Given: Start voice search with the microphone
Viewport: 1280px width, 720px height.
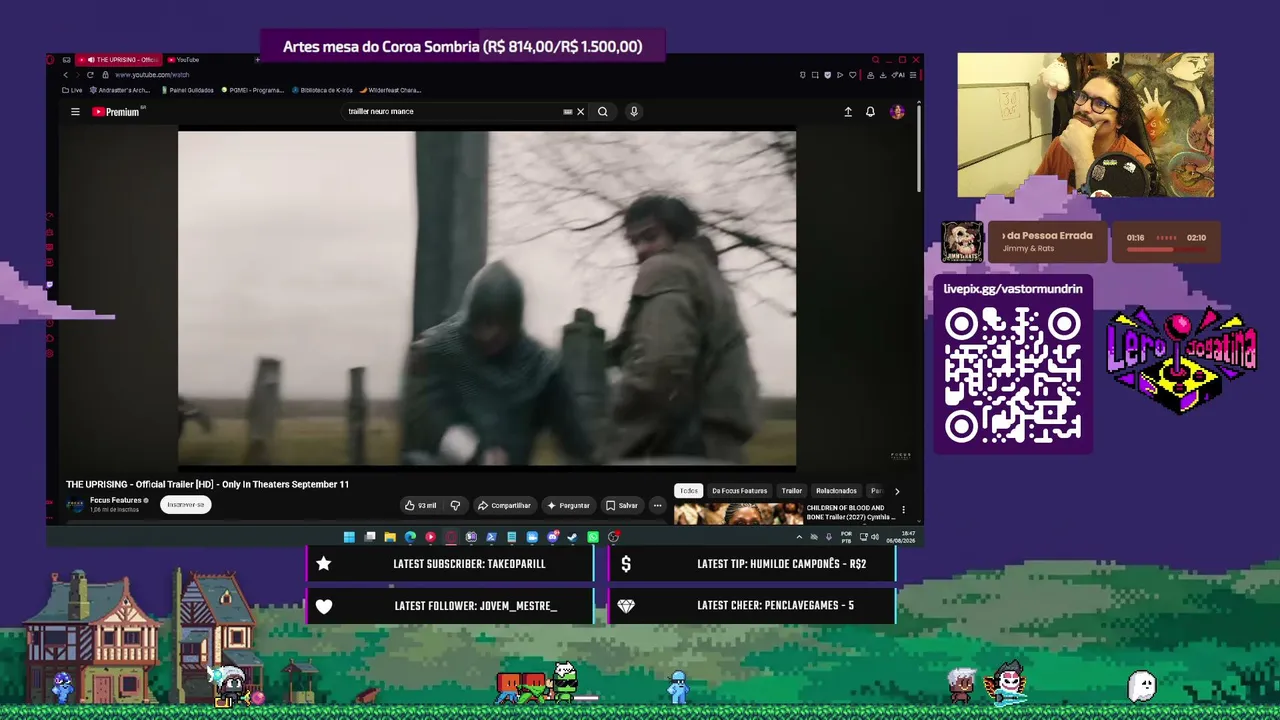Looking at the screenshot, I should pyautogui.click(x=633, y=112).
